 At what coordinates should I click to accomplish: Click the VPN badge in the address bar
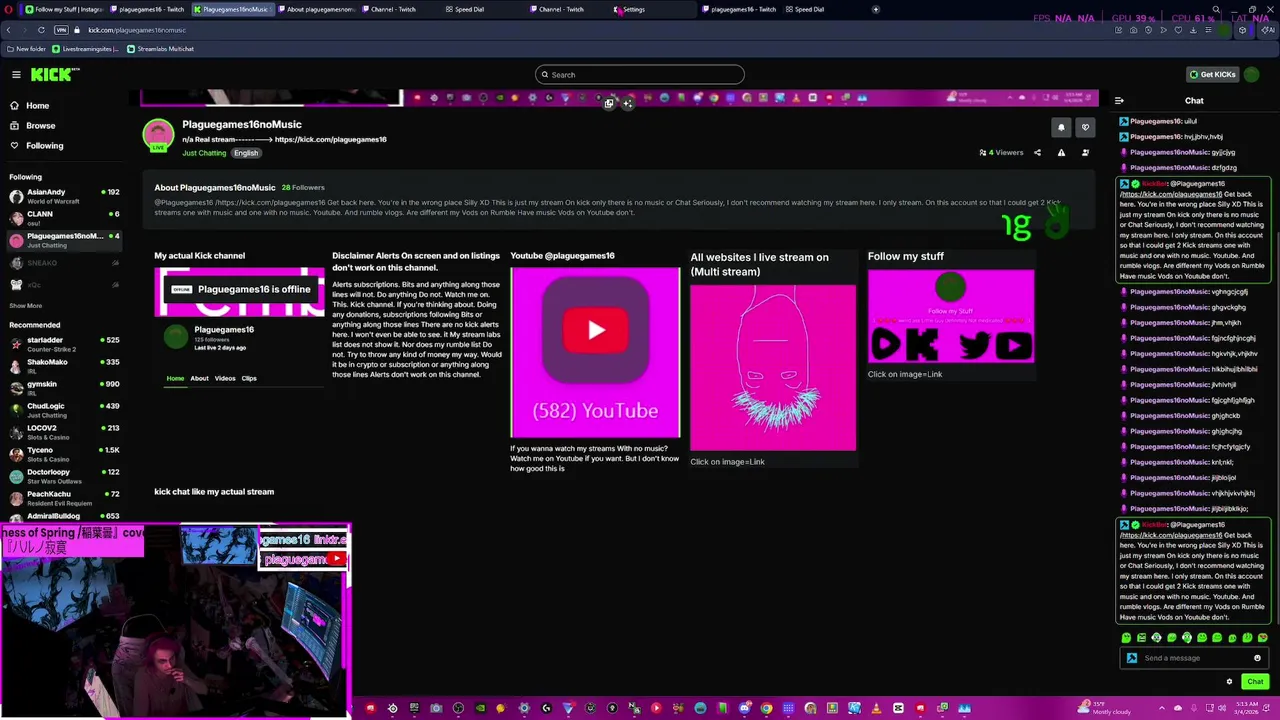coord(61,30)
